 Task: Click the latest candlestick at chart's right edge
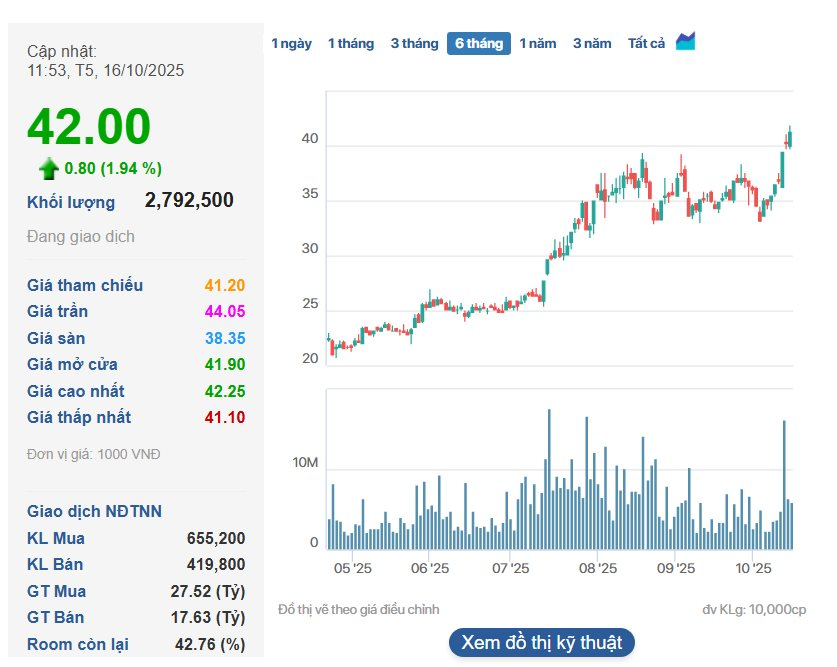pos(790,137)
